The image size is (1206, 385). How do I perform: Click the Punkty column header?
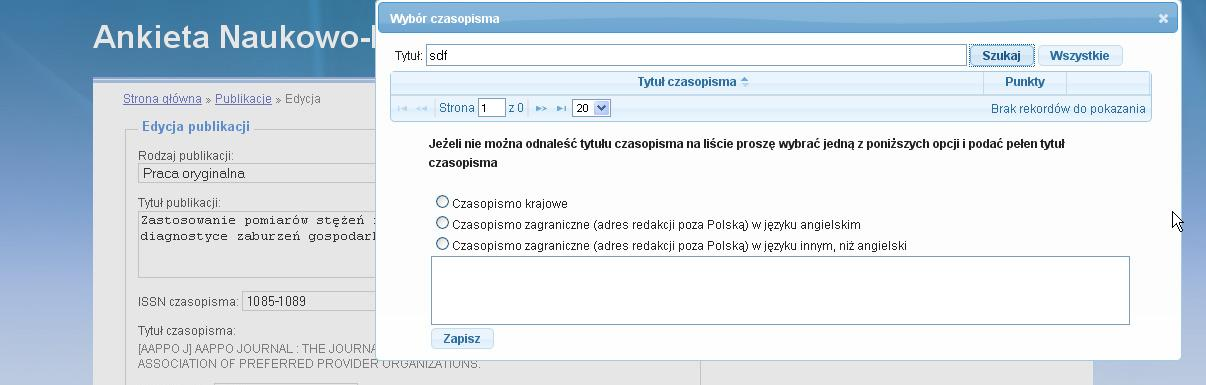click(1025, 82)
